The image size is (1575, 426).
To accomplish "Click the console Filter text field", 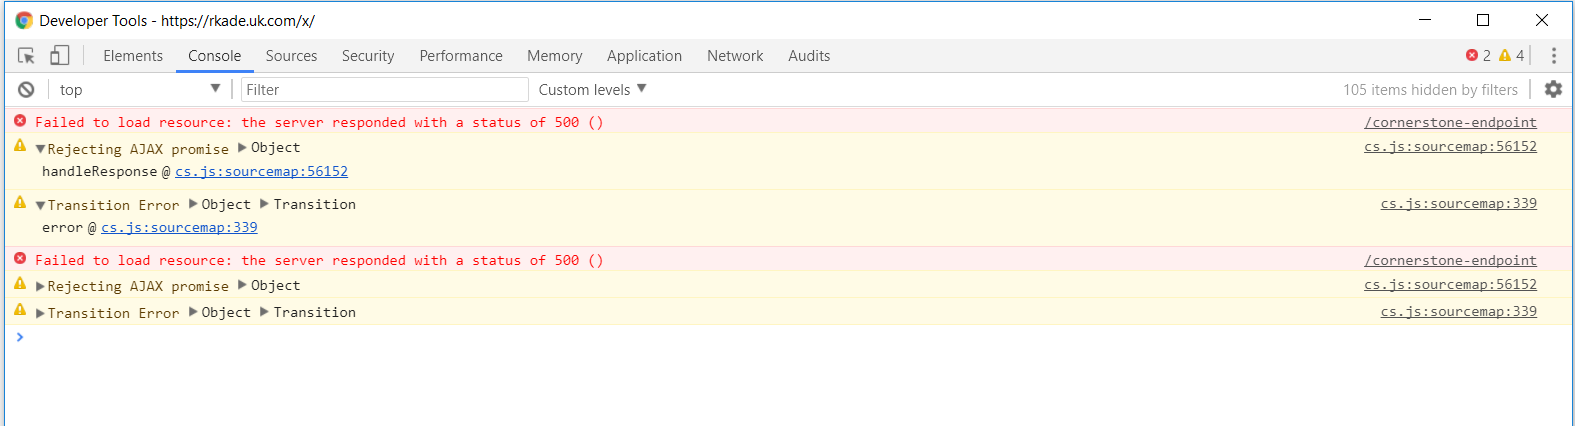I will (384, 89).
